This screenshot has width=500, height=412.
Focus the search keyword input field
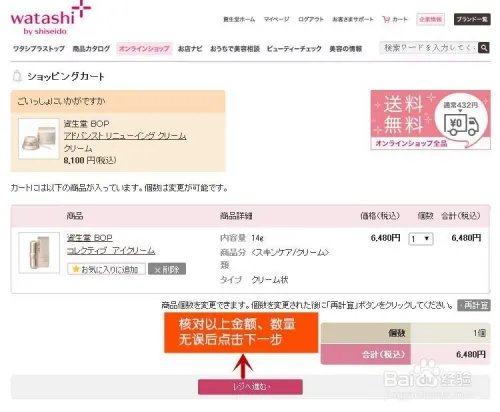429,48
